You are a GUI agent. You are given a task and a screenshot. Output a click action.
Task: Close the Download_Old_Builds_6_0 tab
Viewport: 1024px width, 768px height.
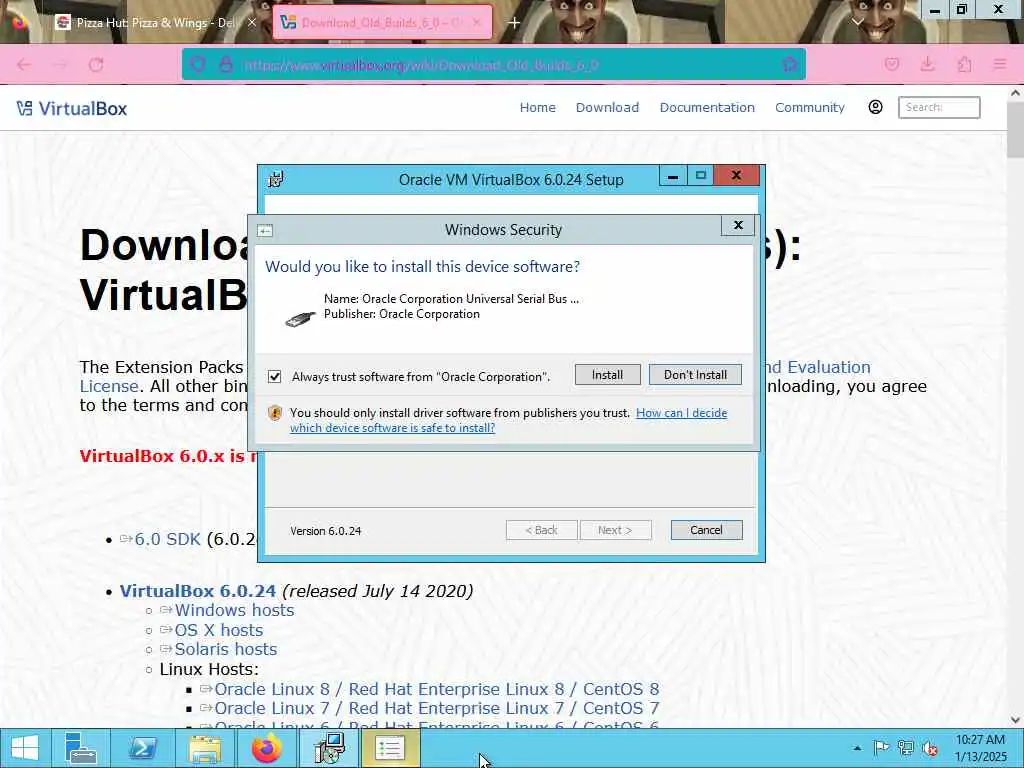point(477,23)
